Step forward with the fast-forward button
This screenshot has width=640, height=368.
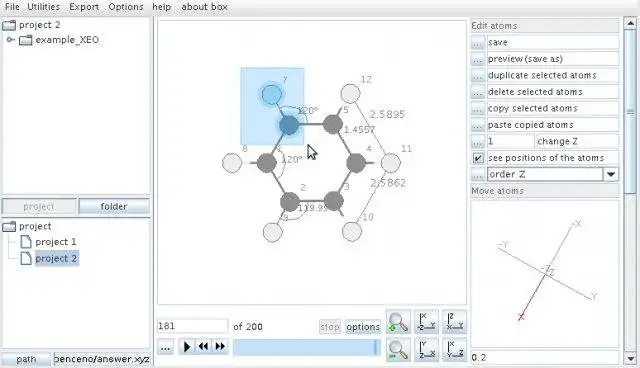(x=220, y=347)
